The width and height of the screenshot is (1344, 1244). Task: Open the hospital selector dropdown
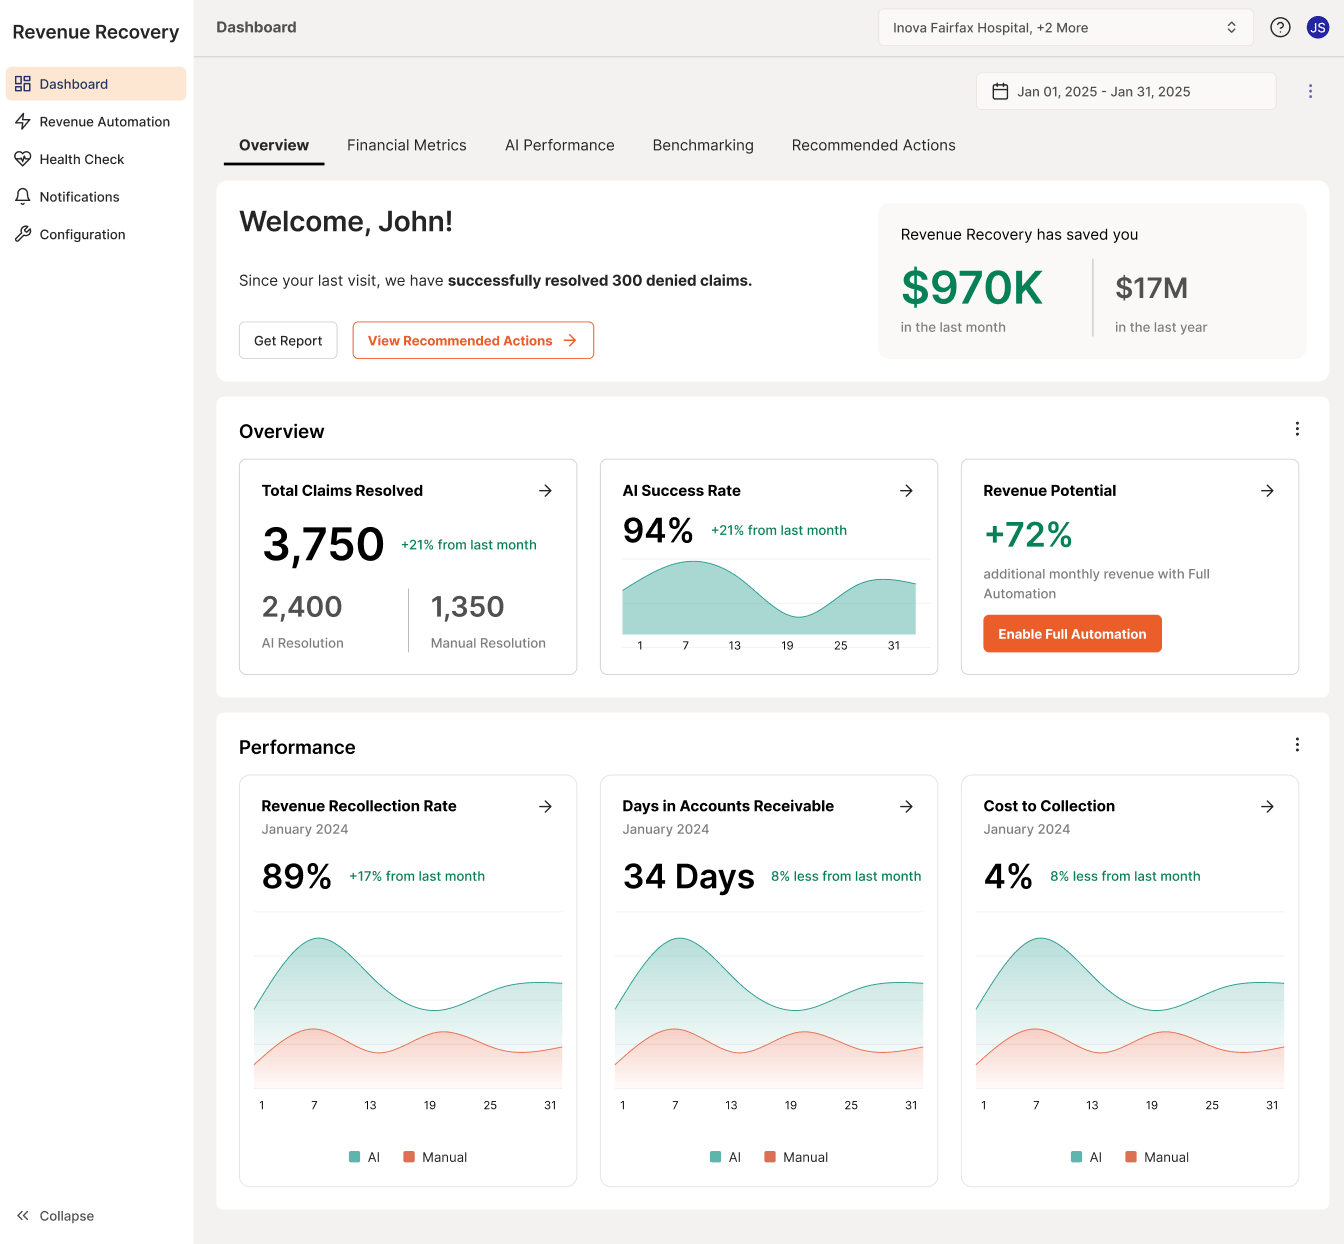[1065, 28]
